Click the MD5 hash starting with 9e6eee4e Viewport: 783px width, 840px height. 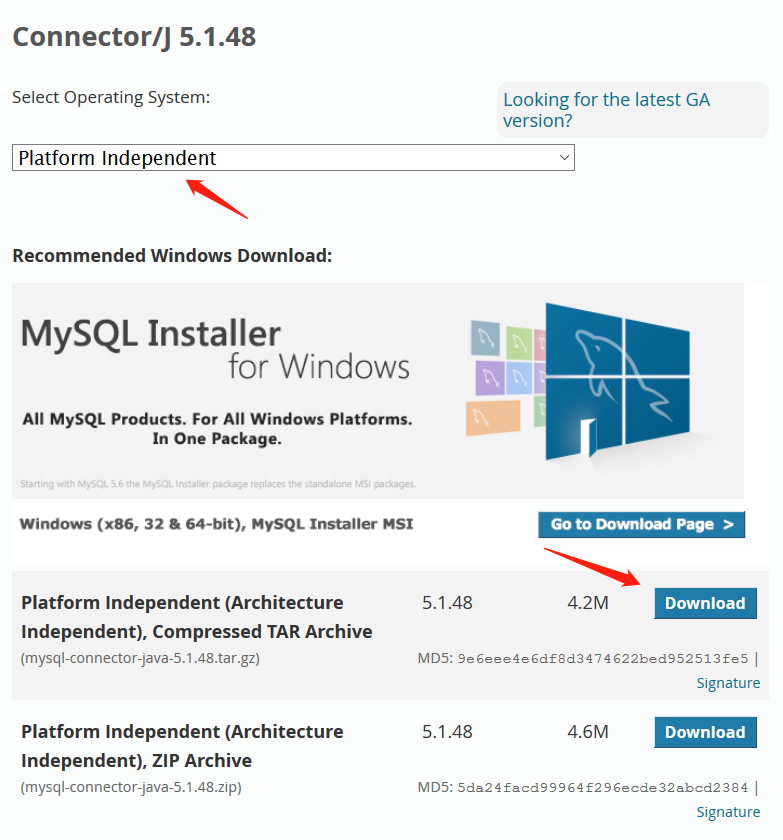click(x=603, y=658)
